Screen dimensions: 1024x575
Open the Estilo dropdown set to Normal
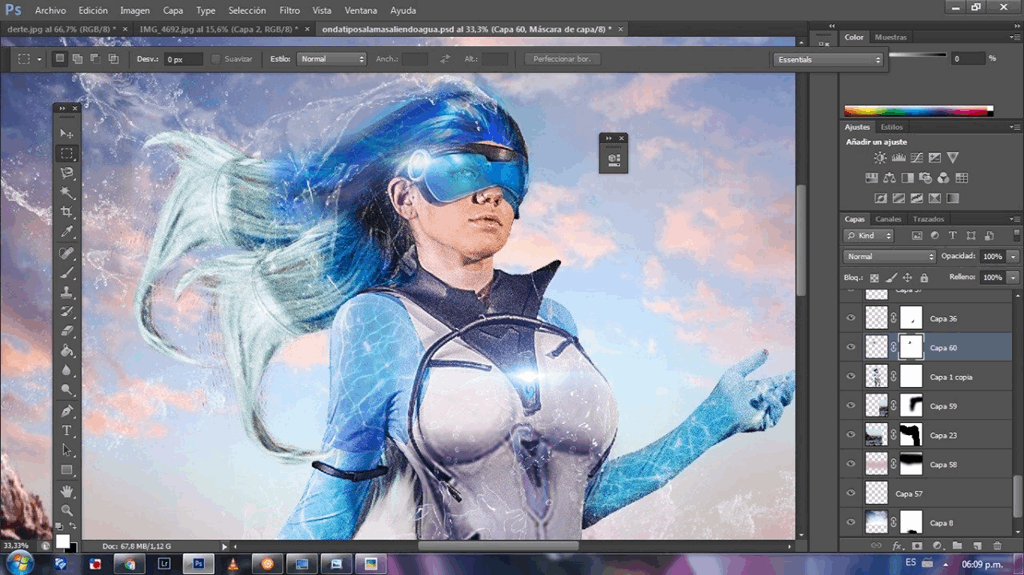(331, 59)
